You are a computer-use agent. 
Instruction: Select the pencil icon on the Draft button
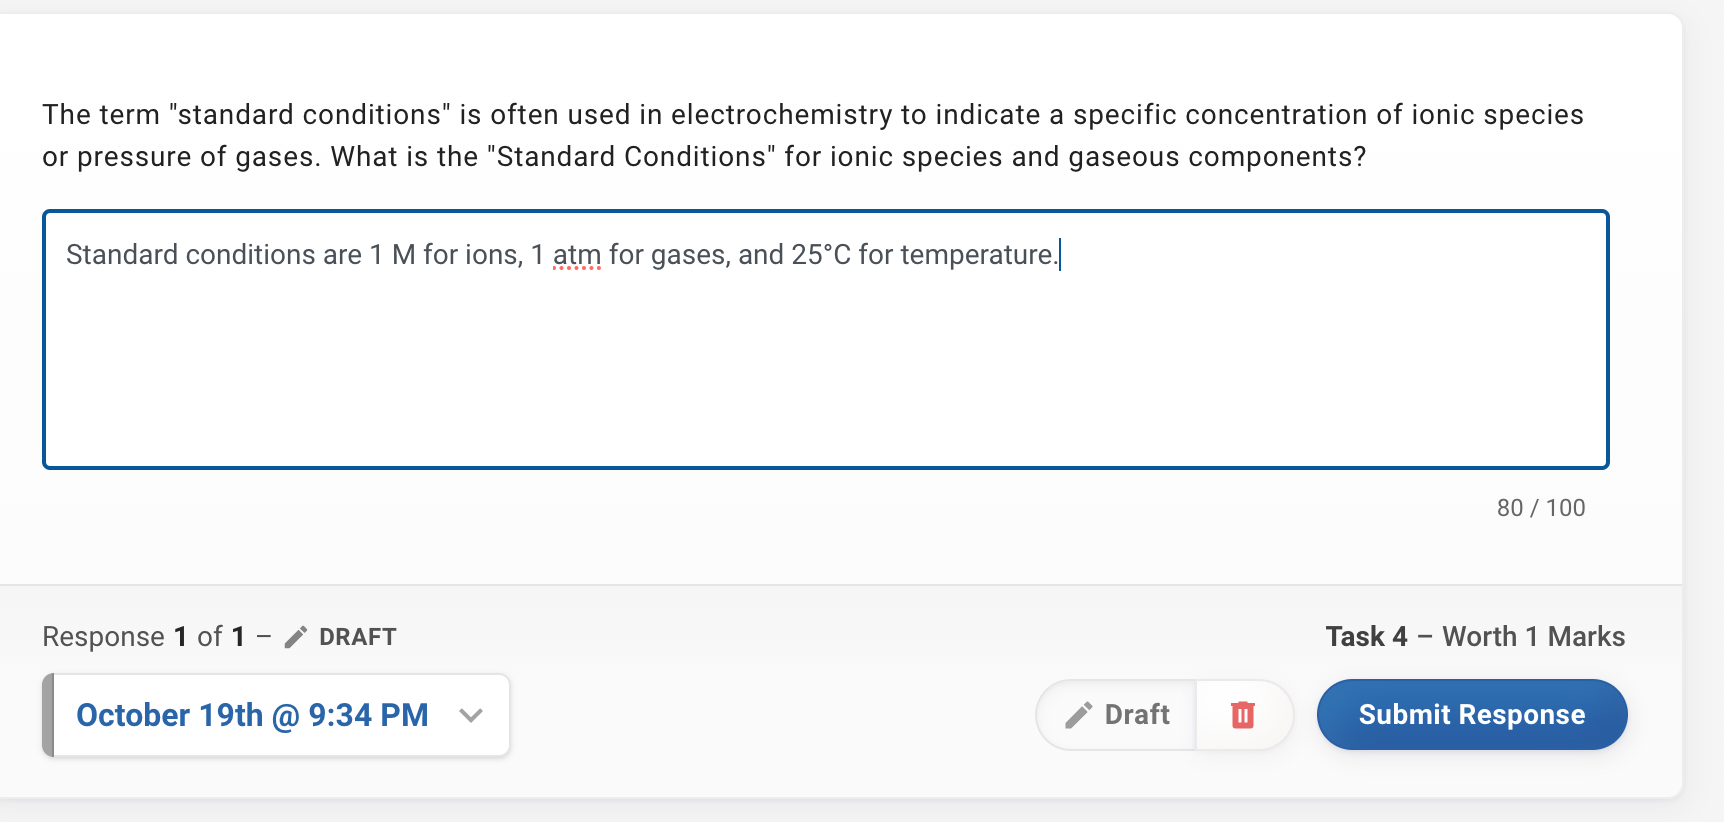1079,714
